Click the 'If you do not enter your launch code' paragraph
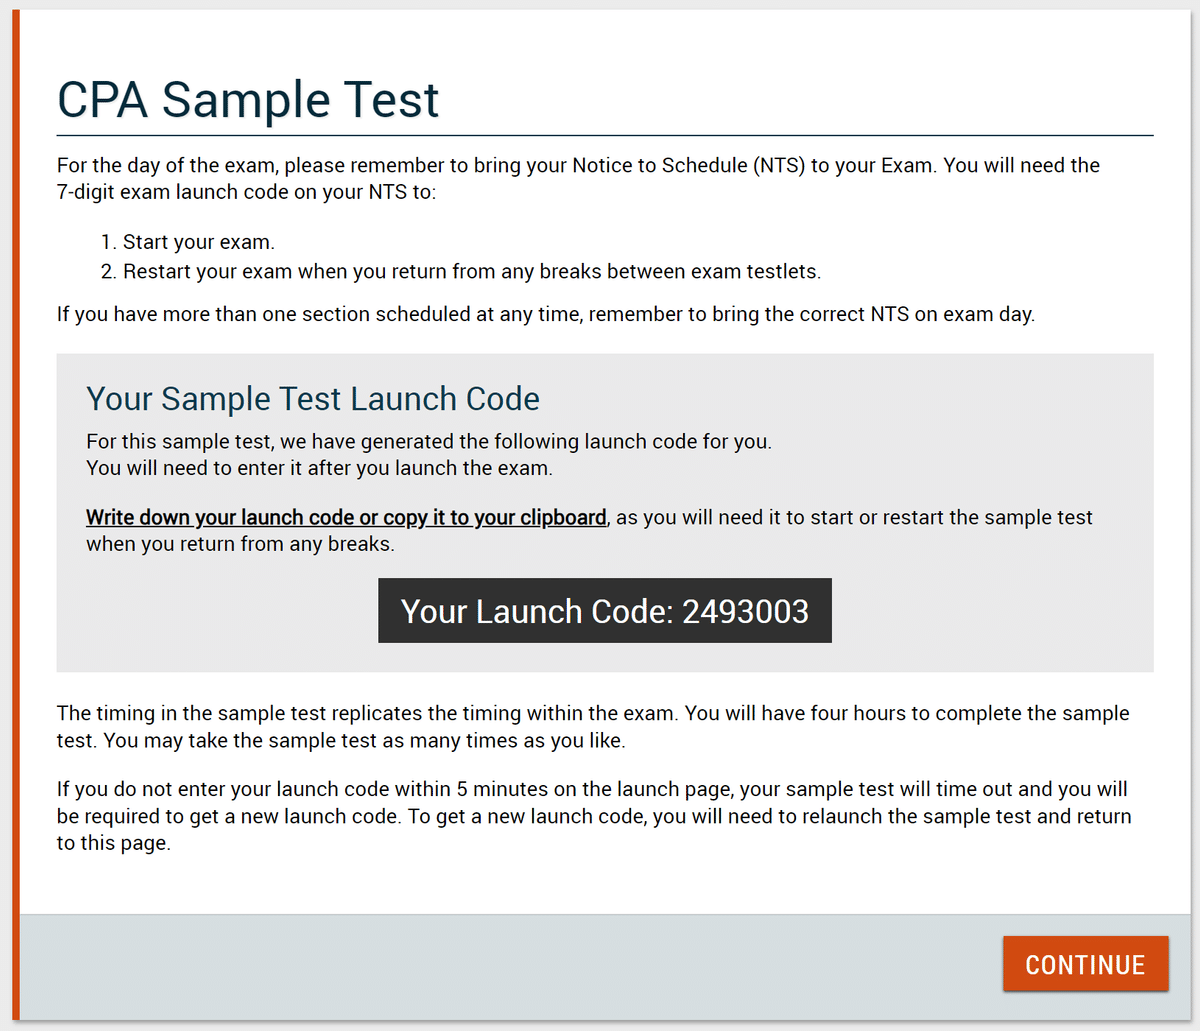Screen dimensions: 1200x1031 point(592,789)
